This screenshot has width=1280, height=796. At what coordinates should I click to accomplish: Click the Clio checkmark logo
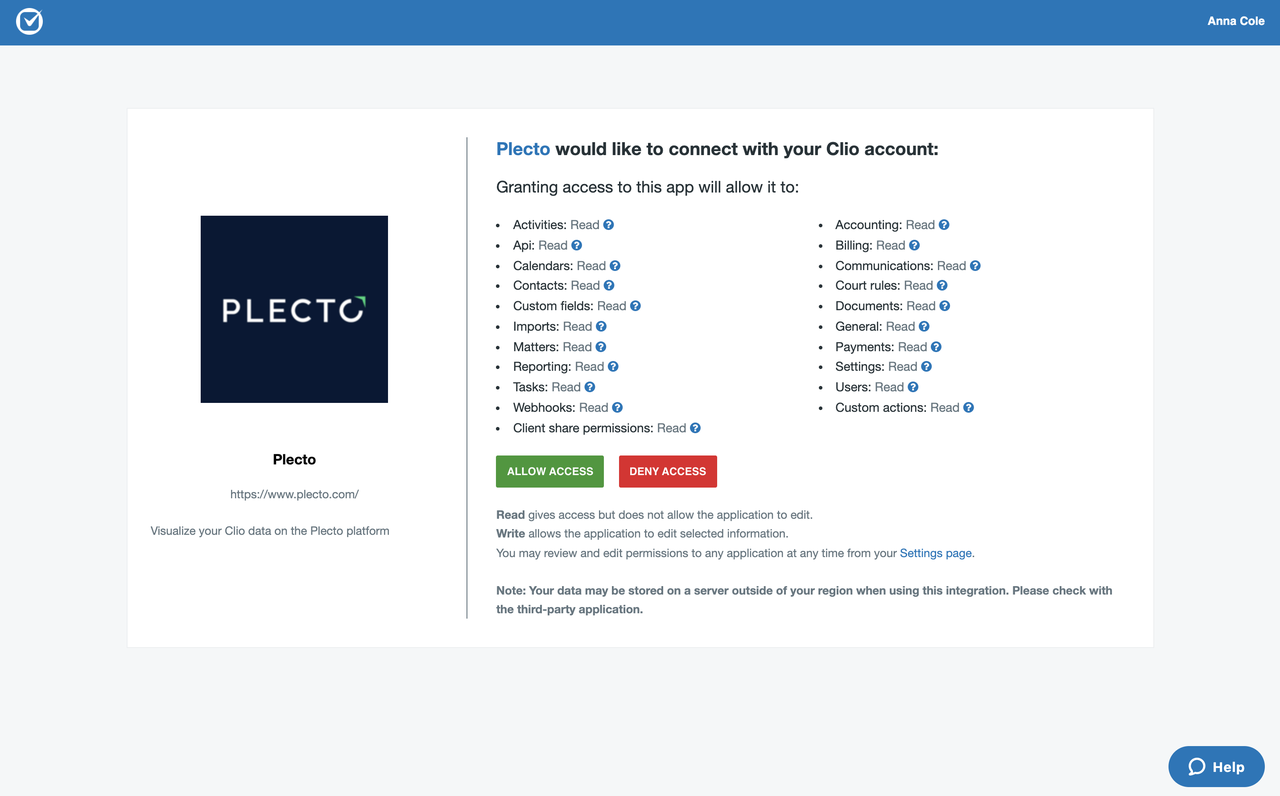(x=30, y=21)
